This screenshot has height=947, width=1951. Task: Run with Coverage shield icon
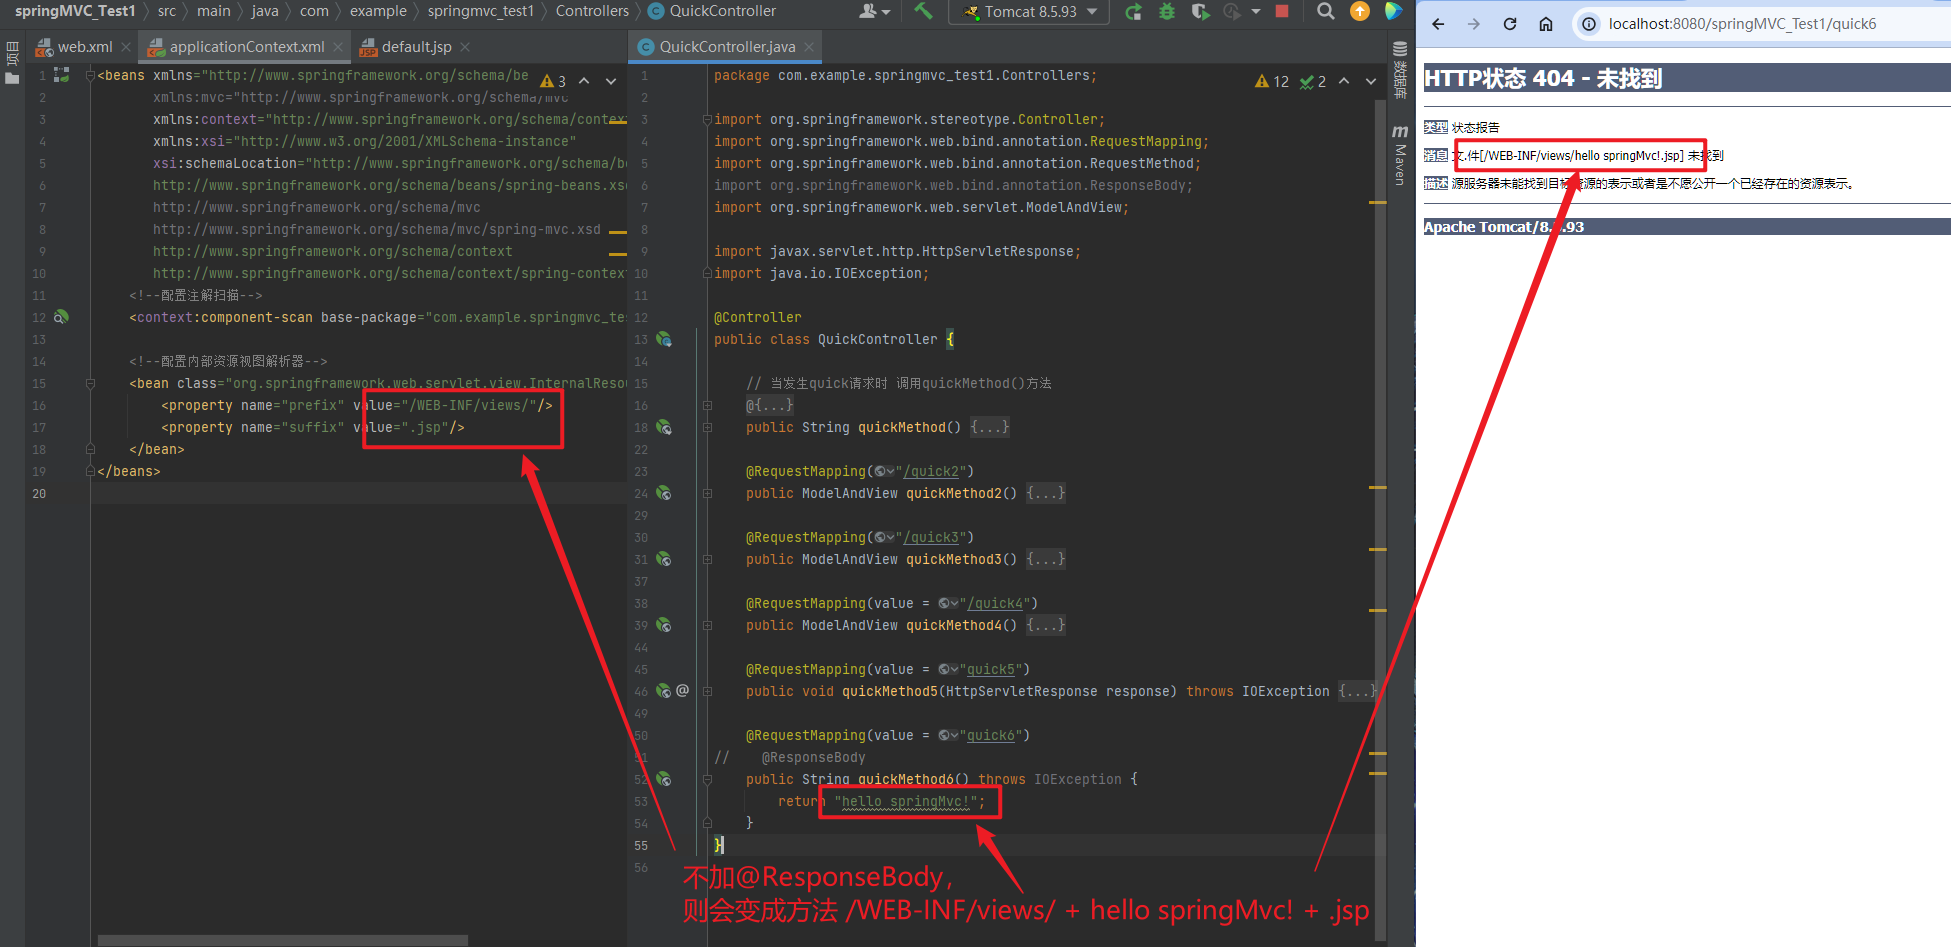coord(1200,12)
